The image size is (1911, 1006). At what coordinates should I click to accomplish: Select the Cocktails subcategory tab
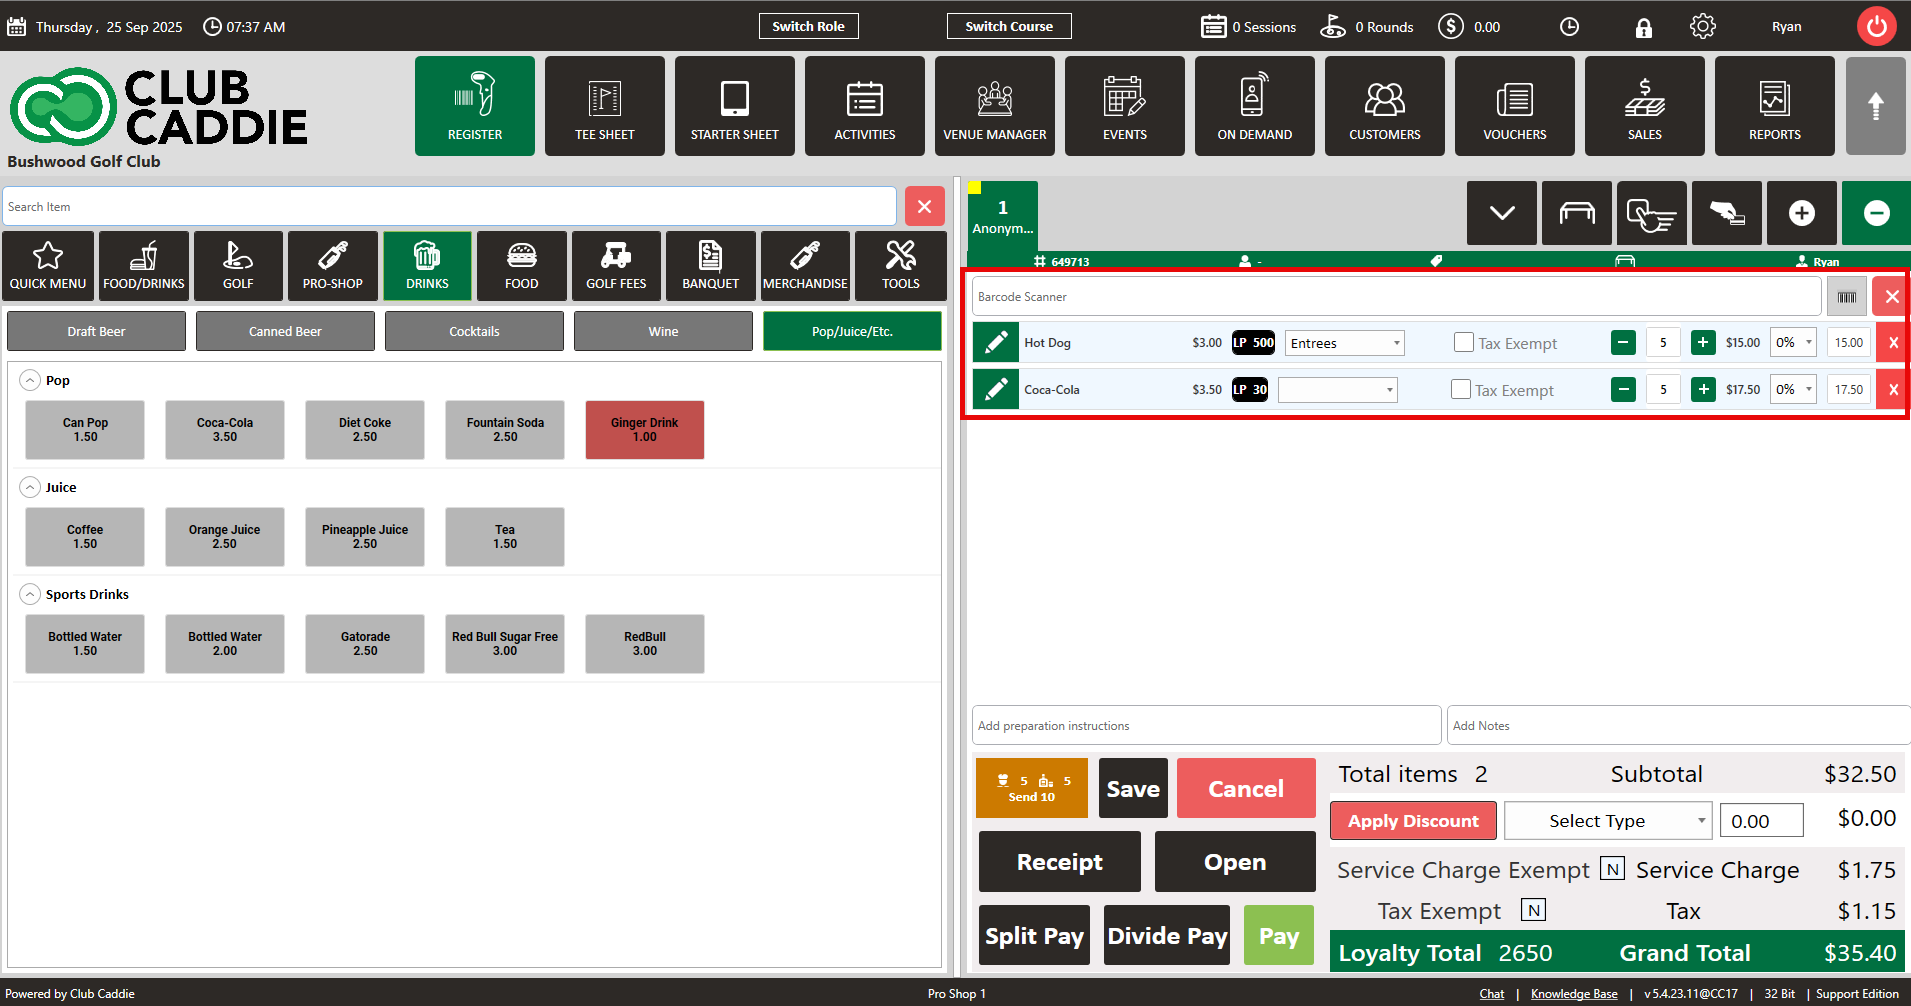(474, 331)
